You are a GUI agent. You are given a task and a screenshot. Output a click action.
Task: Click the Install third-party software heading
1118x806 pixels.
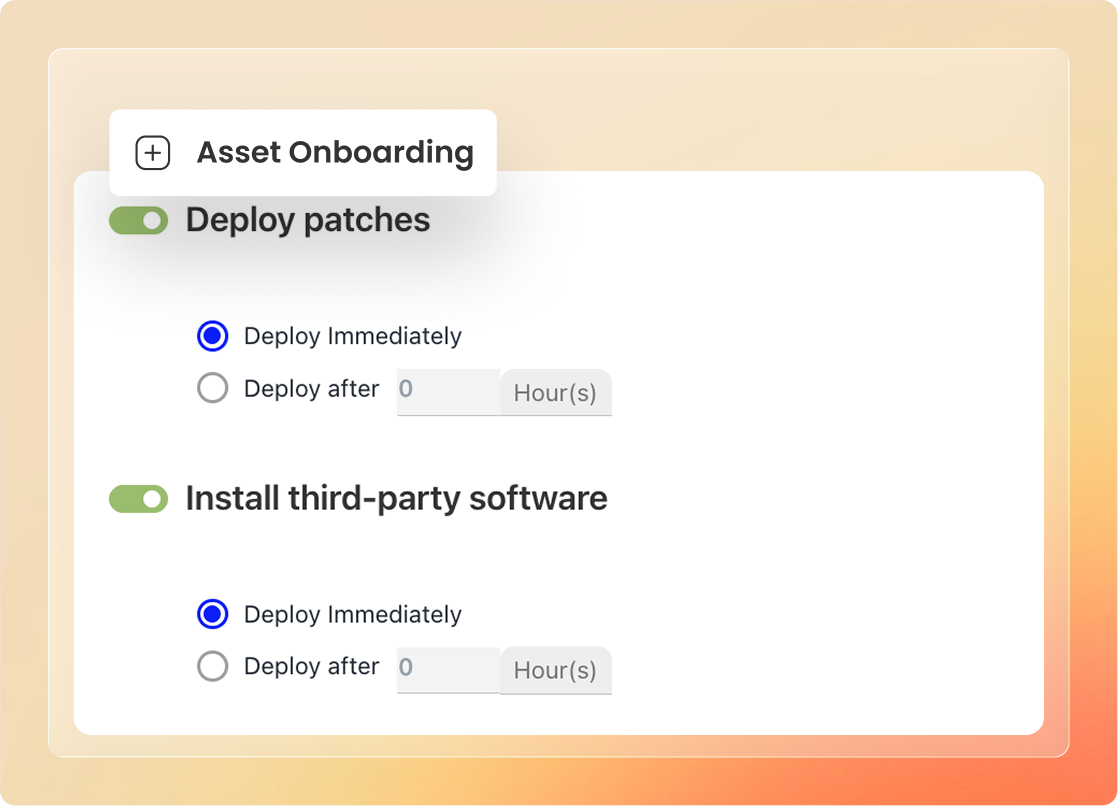396,498
